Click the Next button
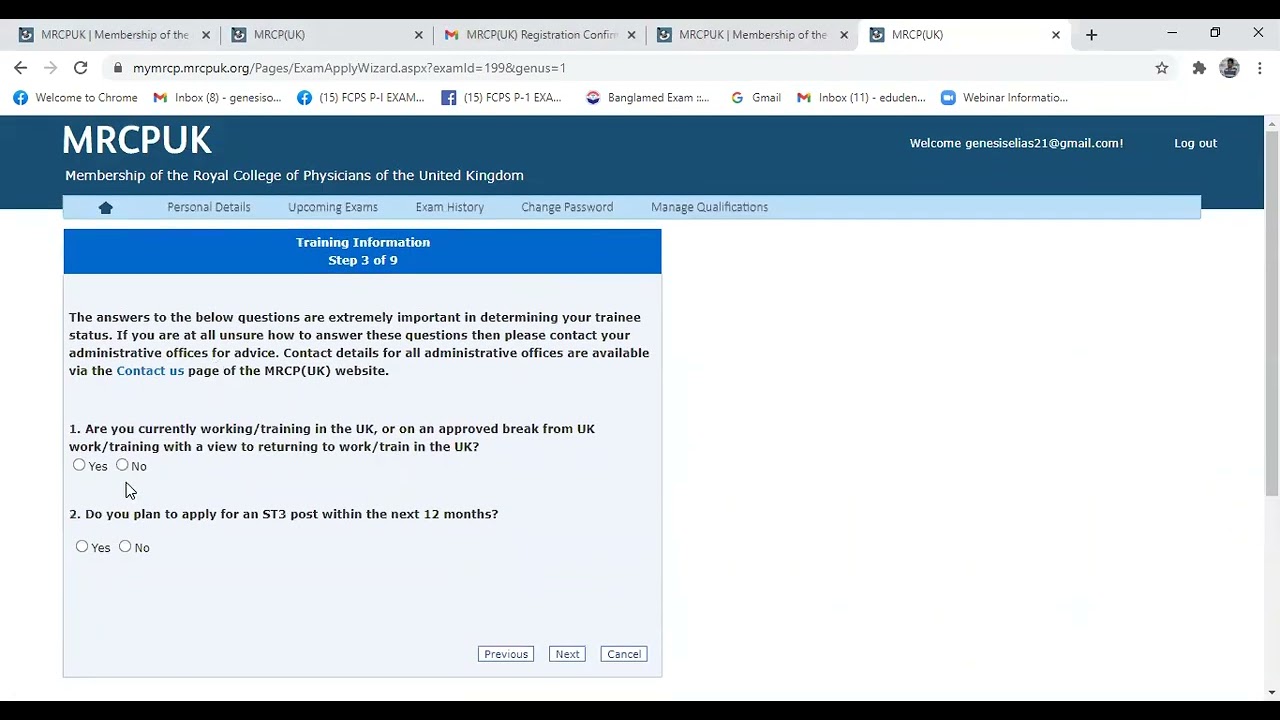Viewport: 1280px width, 720px height. tap(567, 654)
